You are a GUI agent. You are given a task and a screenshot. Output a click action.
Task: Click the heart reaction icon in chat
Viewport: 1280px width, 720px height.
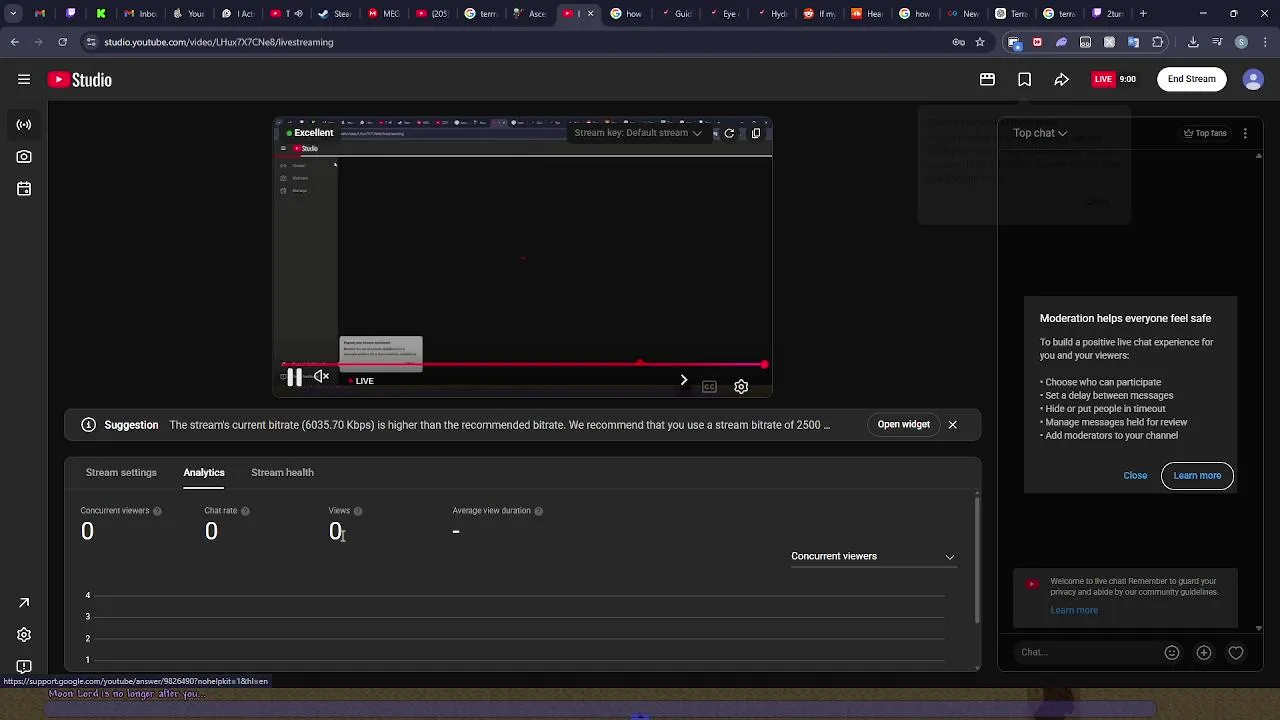(1236, 652)
